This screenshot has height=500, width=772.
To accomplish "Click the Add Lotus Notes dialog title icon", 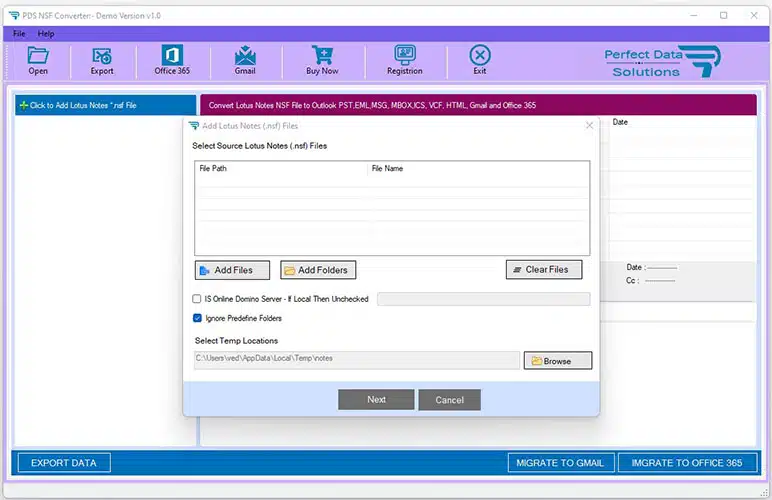I will click(x=194, y=125).
